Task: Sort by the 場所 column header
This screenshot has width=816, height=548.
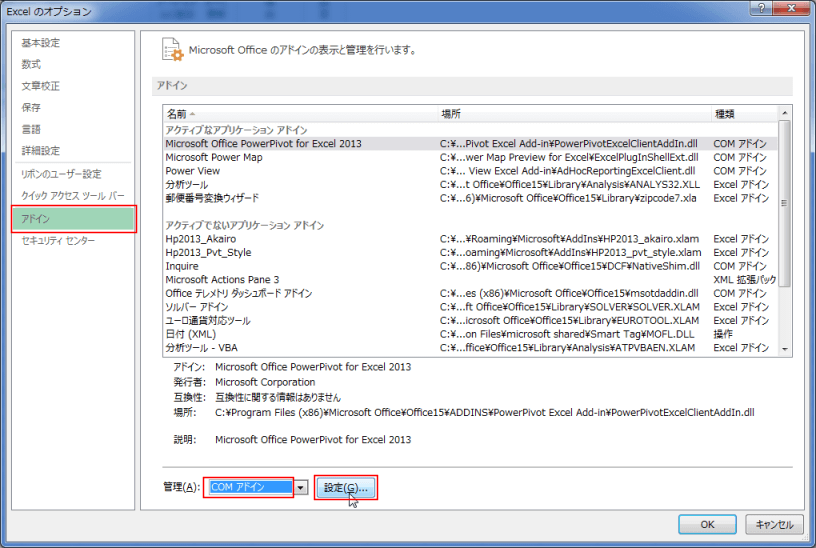Action: tap(575, 114)
